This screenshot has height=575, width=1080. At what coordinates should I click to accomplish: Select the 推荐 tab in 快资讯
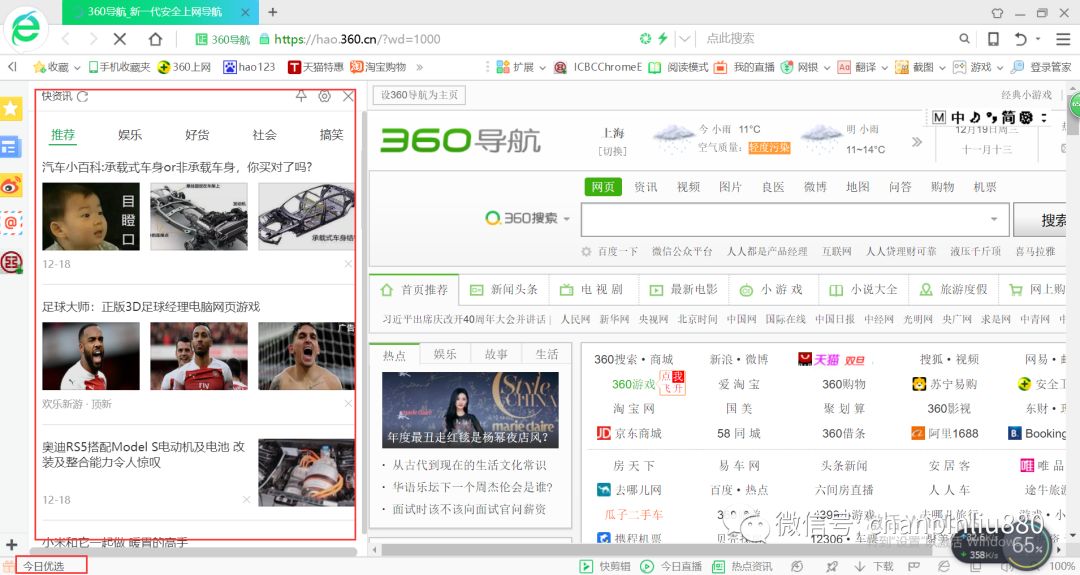point(63,135)
